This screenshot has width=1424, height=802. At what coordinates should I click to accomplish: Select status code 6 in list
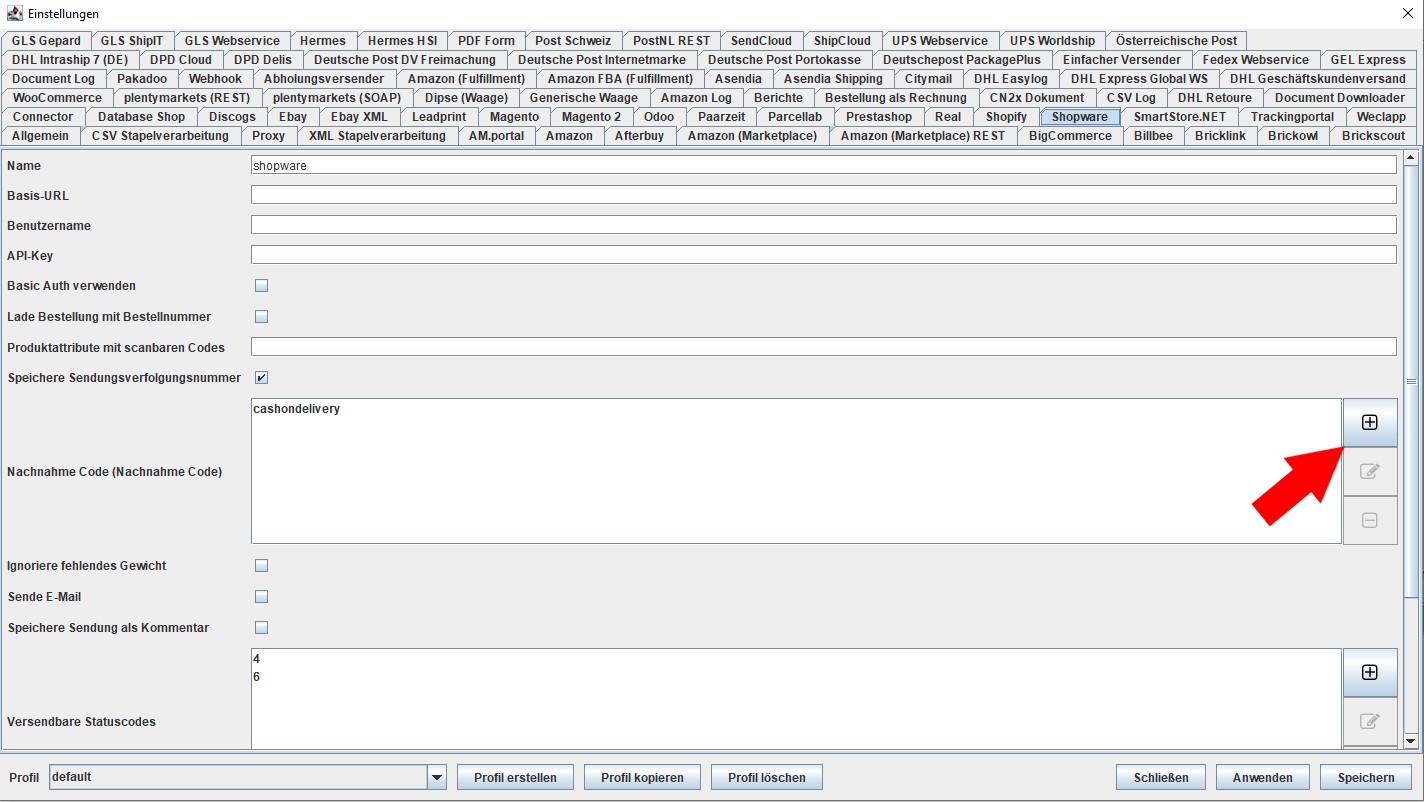click(x=796, y=677)
